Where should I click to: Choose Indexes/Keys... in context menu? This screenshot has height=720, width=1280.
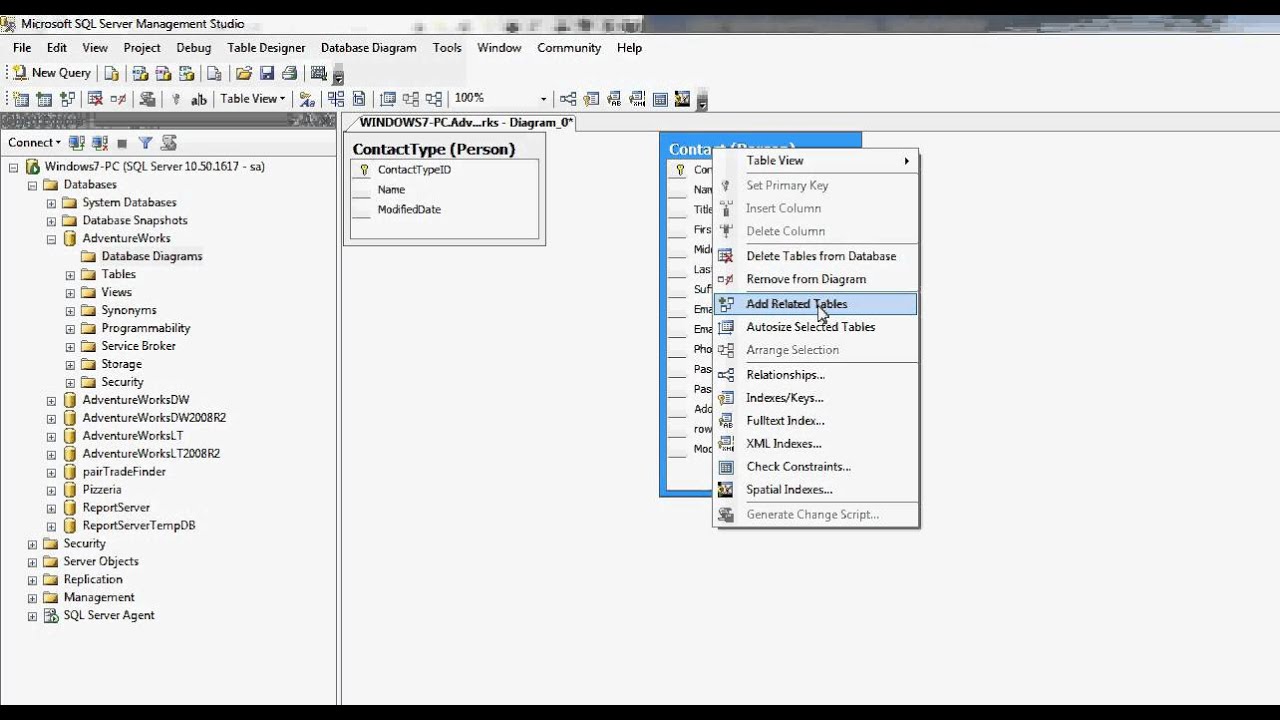pyautogui.click(x=816, y=398)
